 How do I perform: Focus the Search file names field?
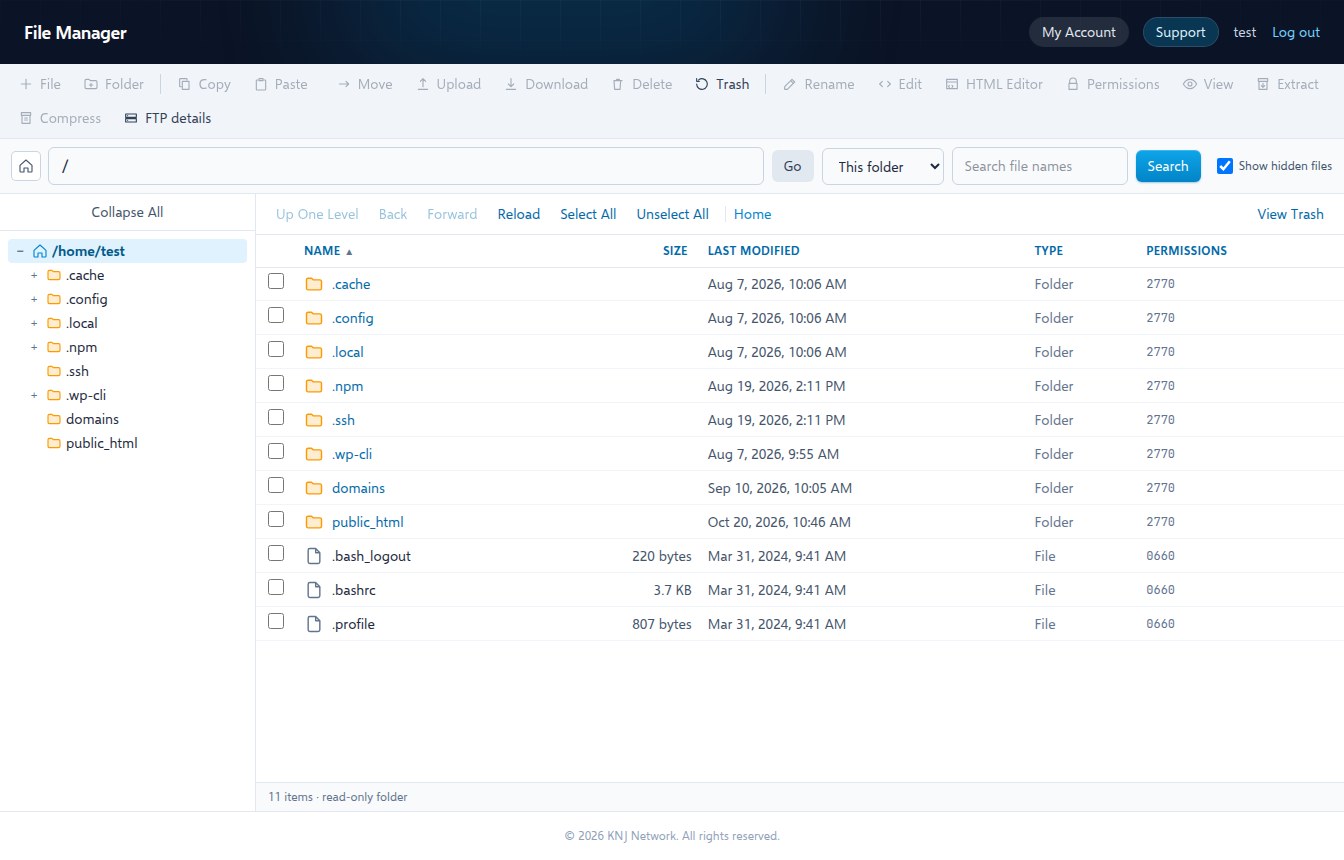[x=1040, y=166]
